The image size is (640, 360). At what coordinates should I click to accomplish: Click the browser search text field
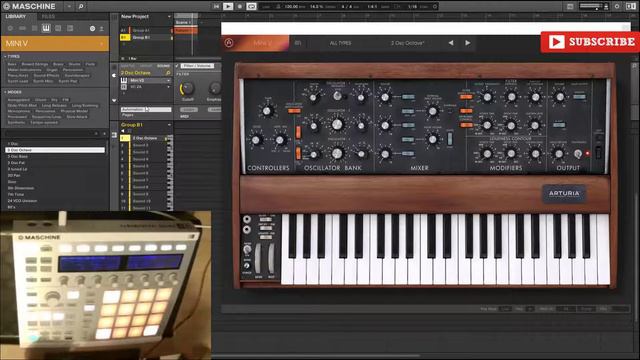pos(51,133)
